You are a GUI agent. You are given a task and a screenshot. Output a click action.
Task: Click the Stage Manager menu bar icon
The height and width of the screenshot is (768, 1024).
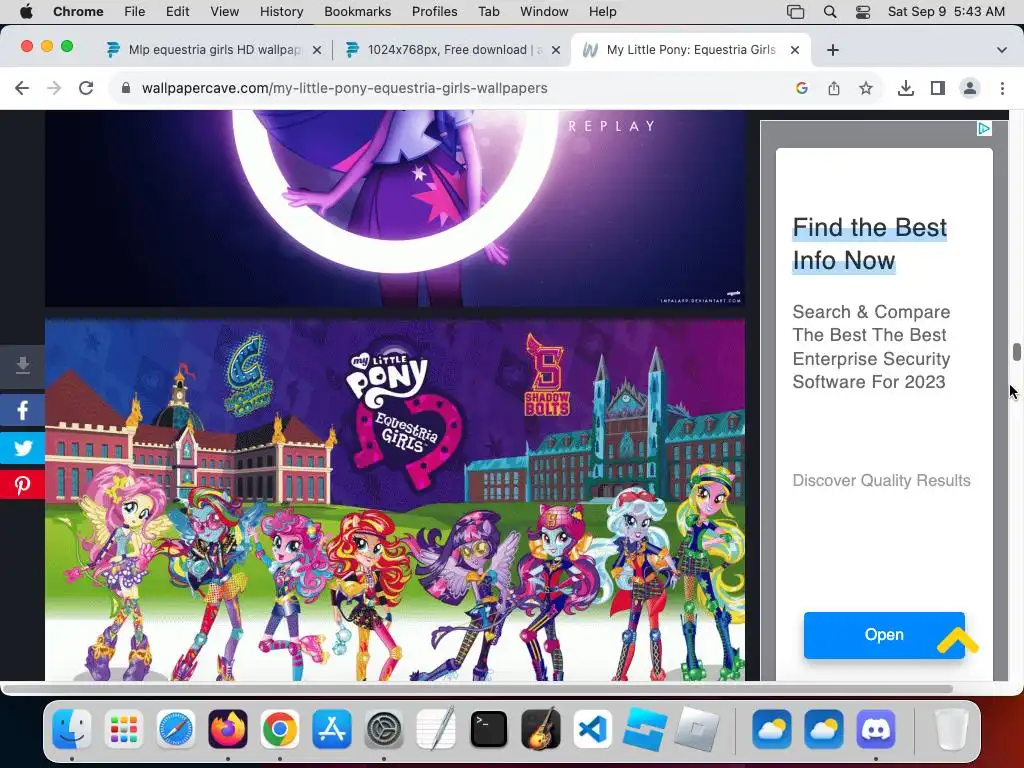point(795,12)
